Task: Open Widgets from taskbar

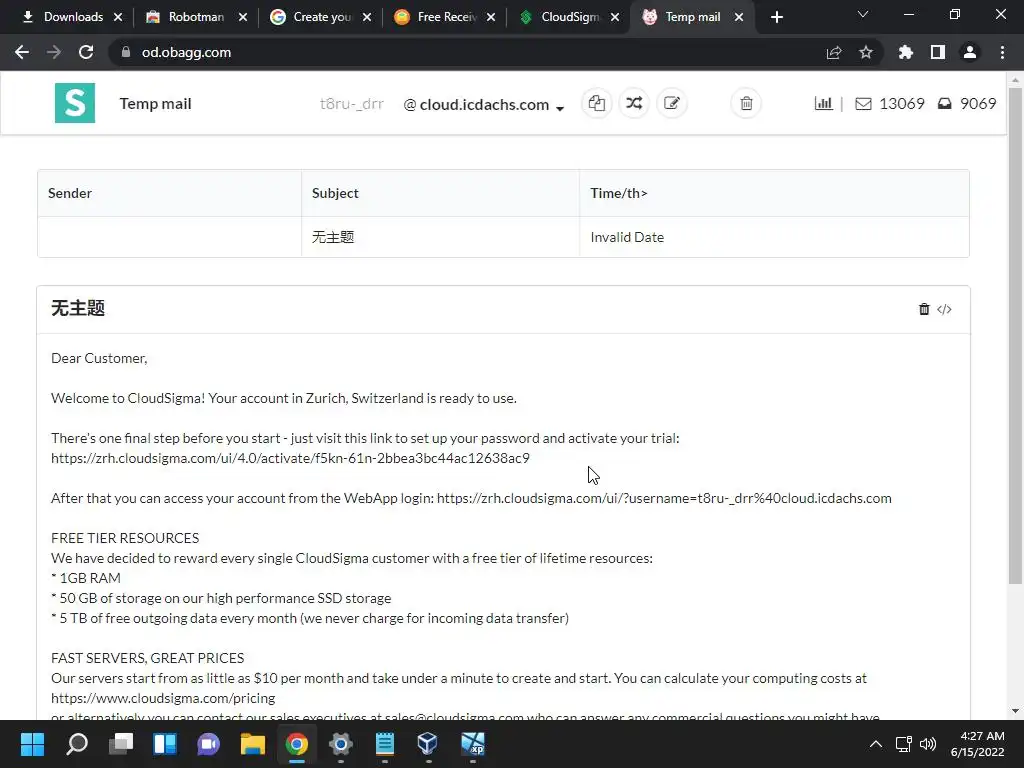Action: (x=165, y=744)
